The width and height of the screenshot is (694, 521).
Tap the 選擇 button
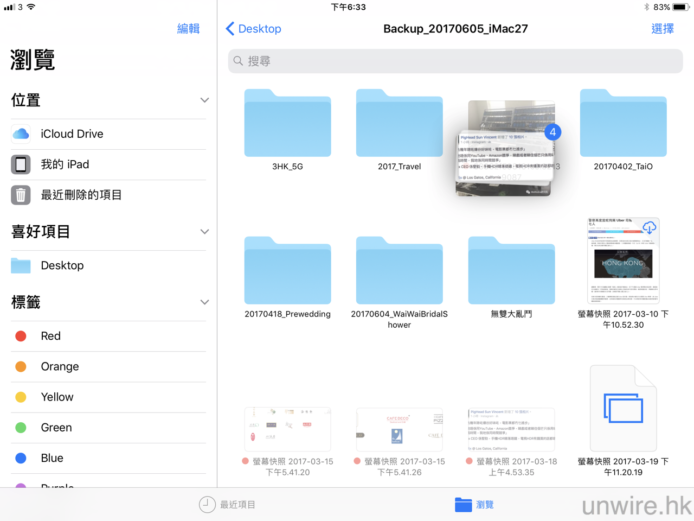pyautogui.click(x=662, y=29)
